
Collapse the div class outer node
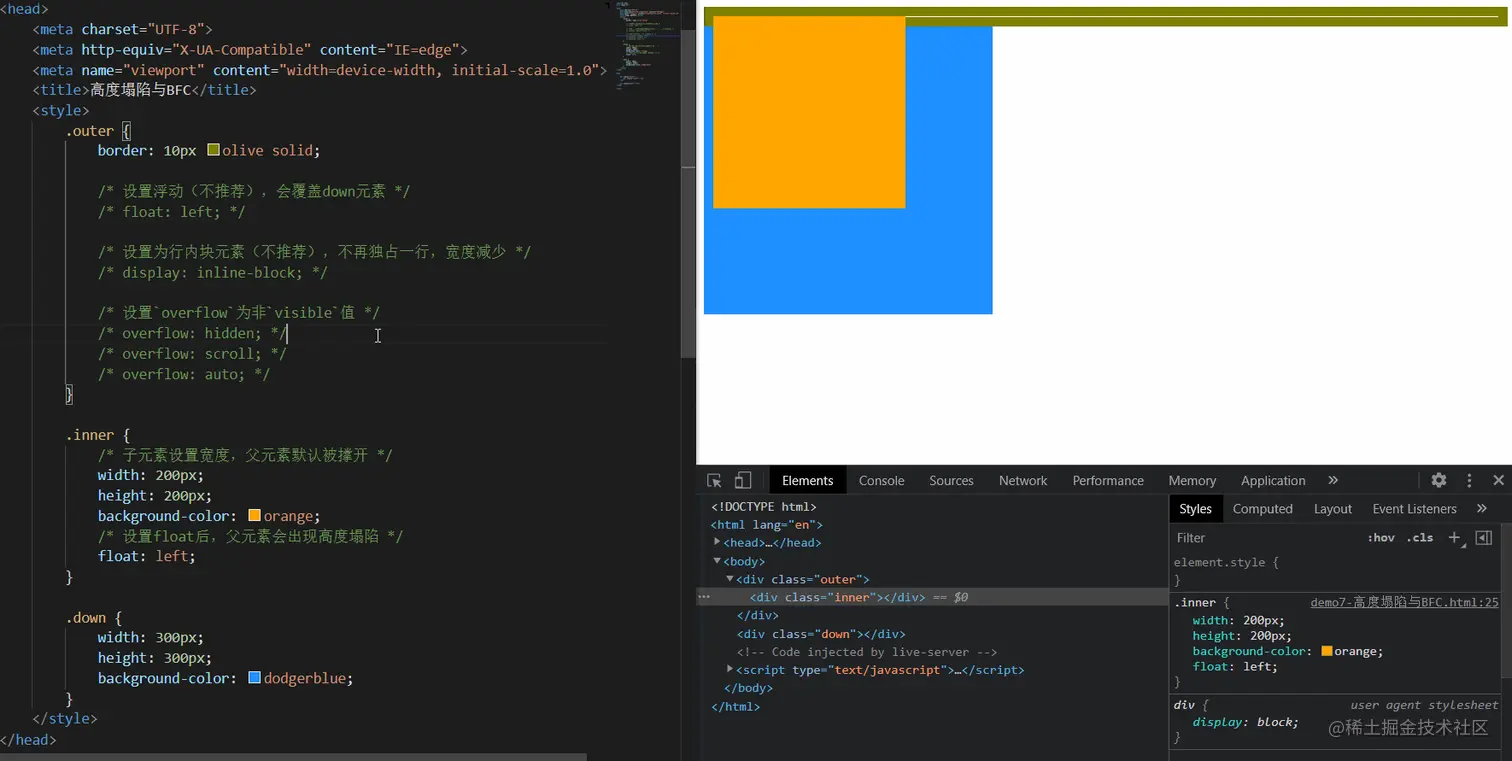pyautogui.click(x=730, y=579)
